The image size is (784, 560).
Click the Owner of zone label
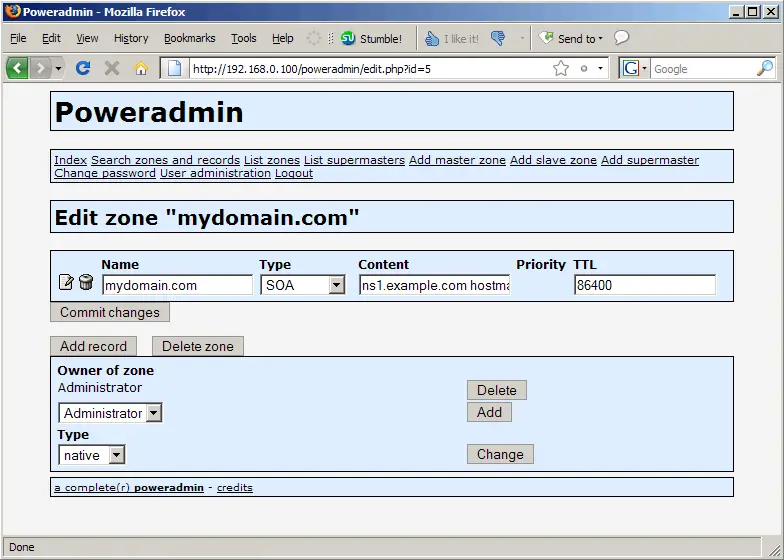tap(106, 370)
